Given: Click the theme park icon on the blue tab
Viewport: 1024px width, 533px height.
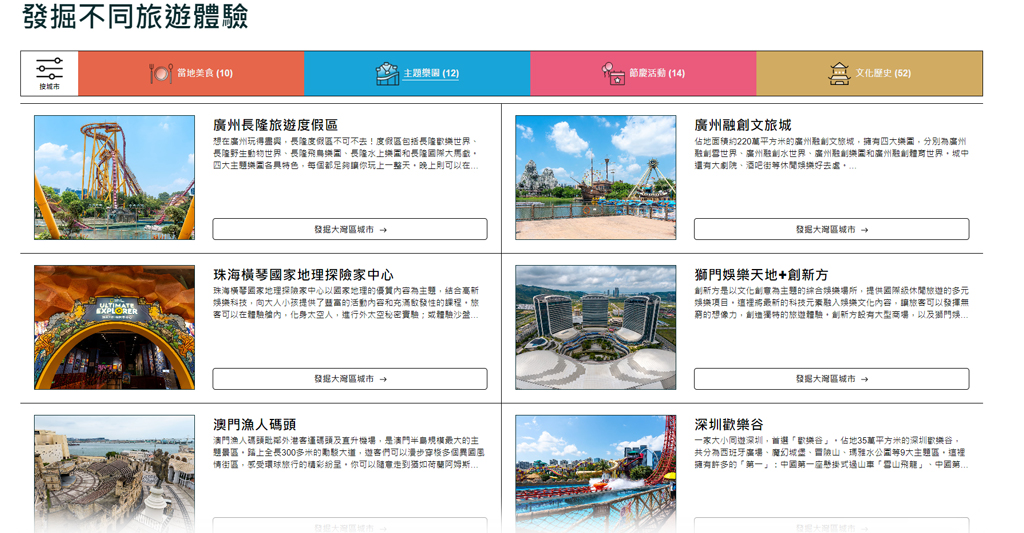Looking at the screenshot, I should point(387,73).
